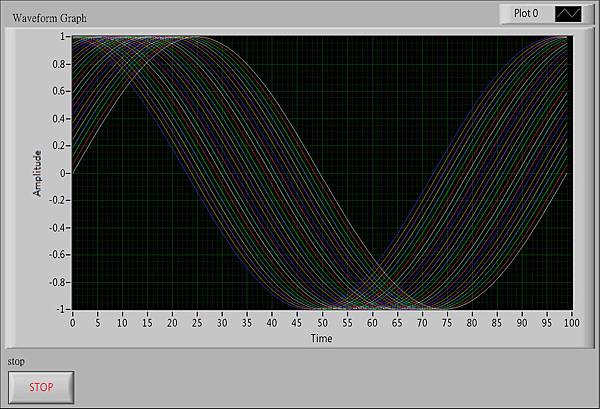Click the 0.4 tick on Amplitude axis
The height and width of the screenshot is (409, 600).
click(59, 118)
